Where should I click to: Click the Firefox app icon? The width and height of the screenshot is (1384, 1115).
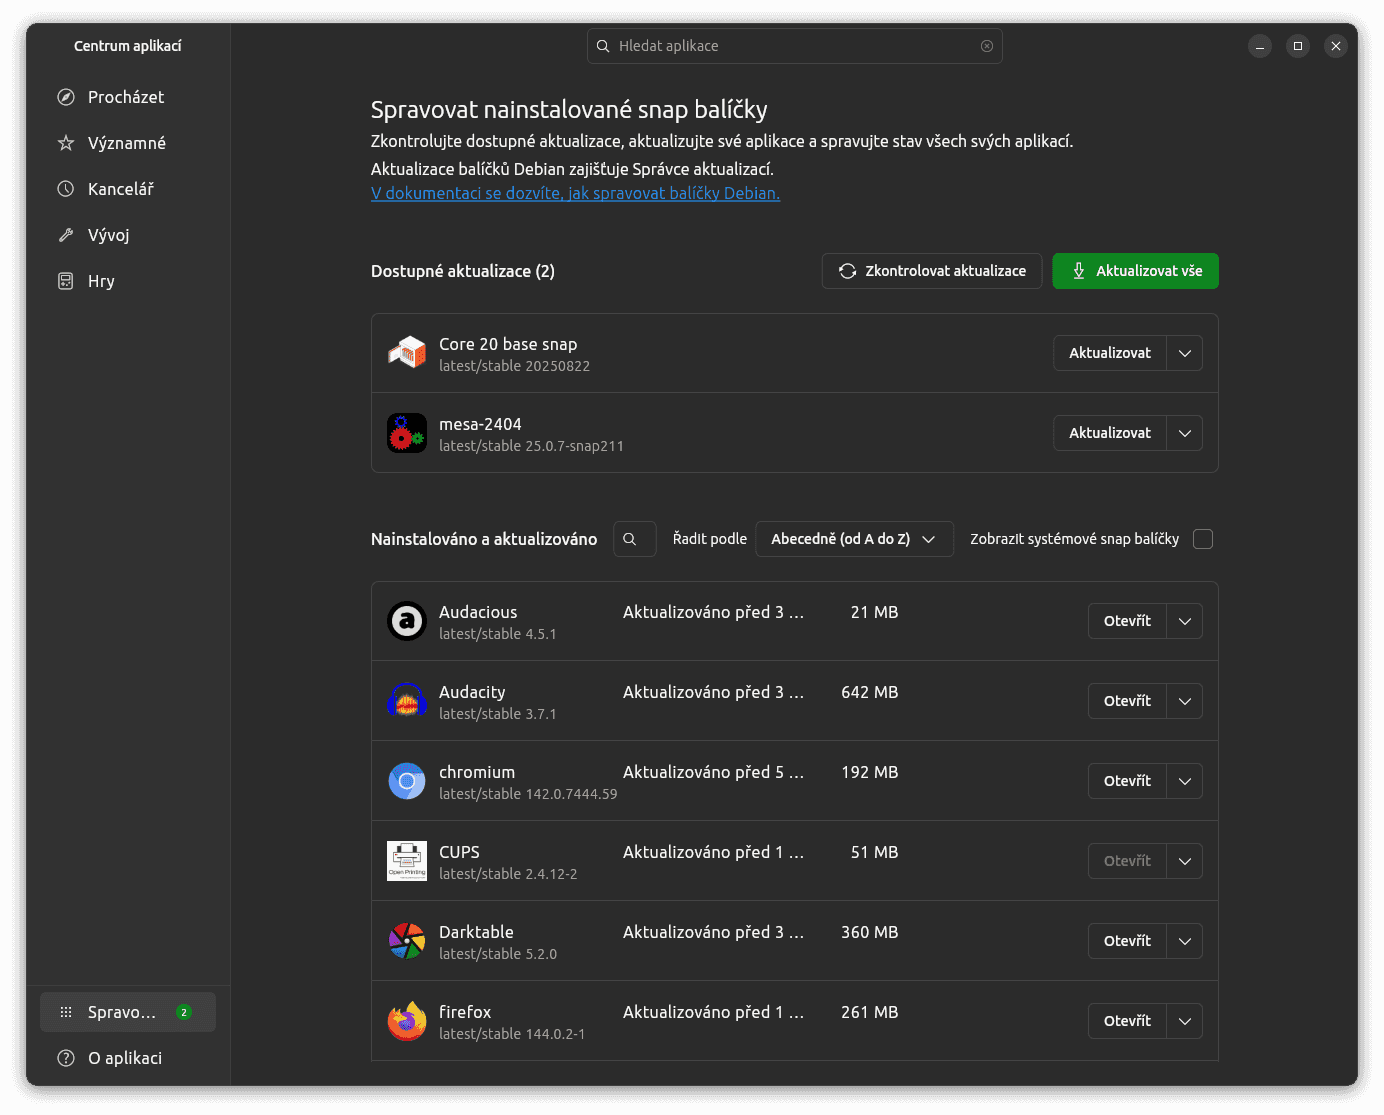click(x=407, y=1021)
